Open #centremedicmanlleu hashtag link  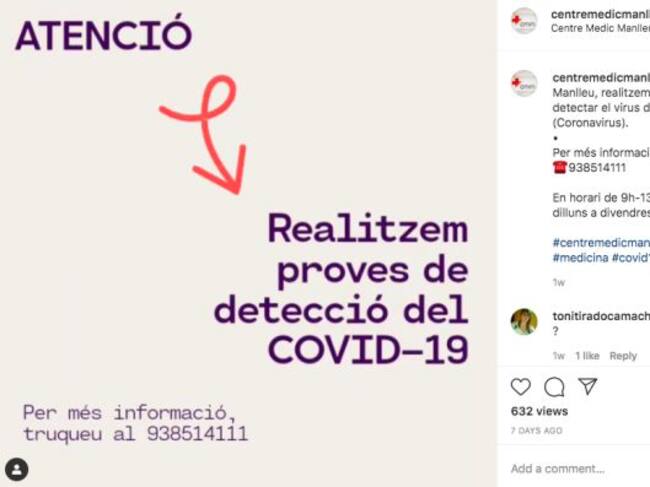[x=601, y=242]
